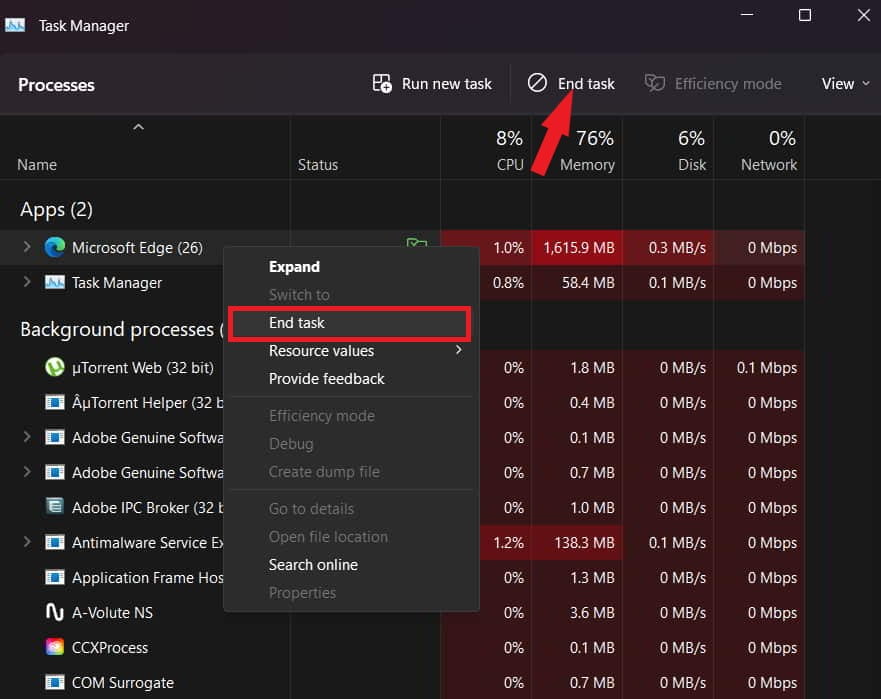Screen dimensions: 881x699
Task: Click the Microsoft Edge app icon
Action: tap(55, 248)
